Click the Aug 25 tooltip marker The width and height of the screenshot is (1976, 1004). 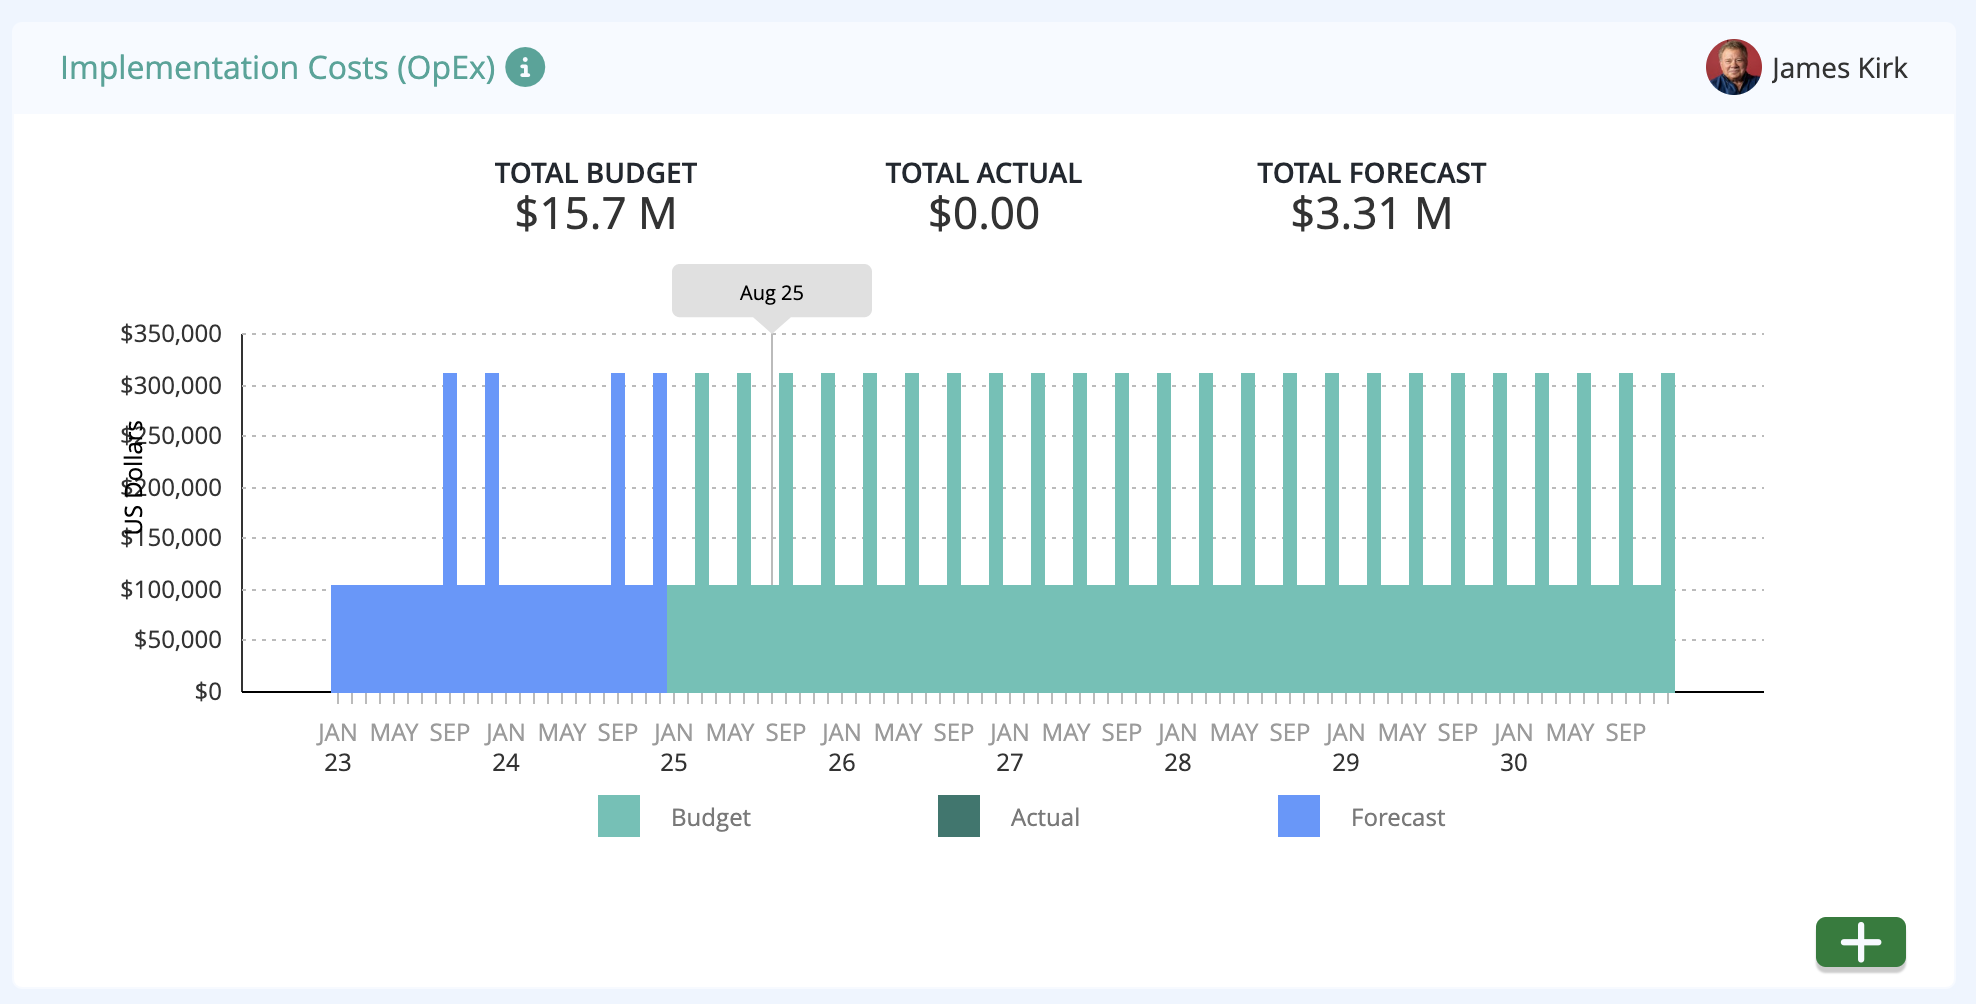[771, 292]
